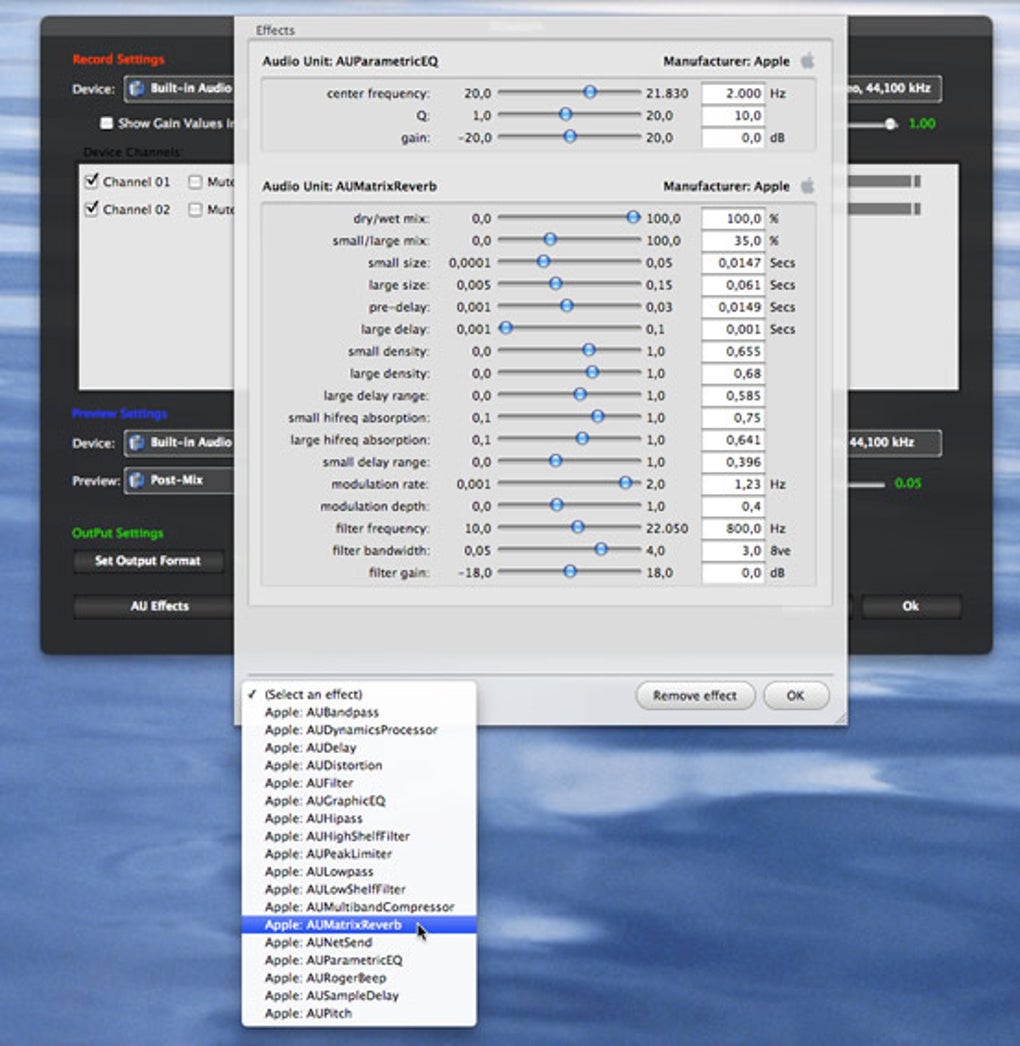1020x1046 pixels.
Task: Select Apple: AUDistortion effect
Action: 359,765
